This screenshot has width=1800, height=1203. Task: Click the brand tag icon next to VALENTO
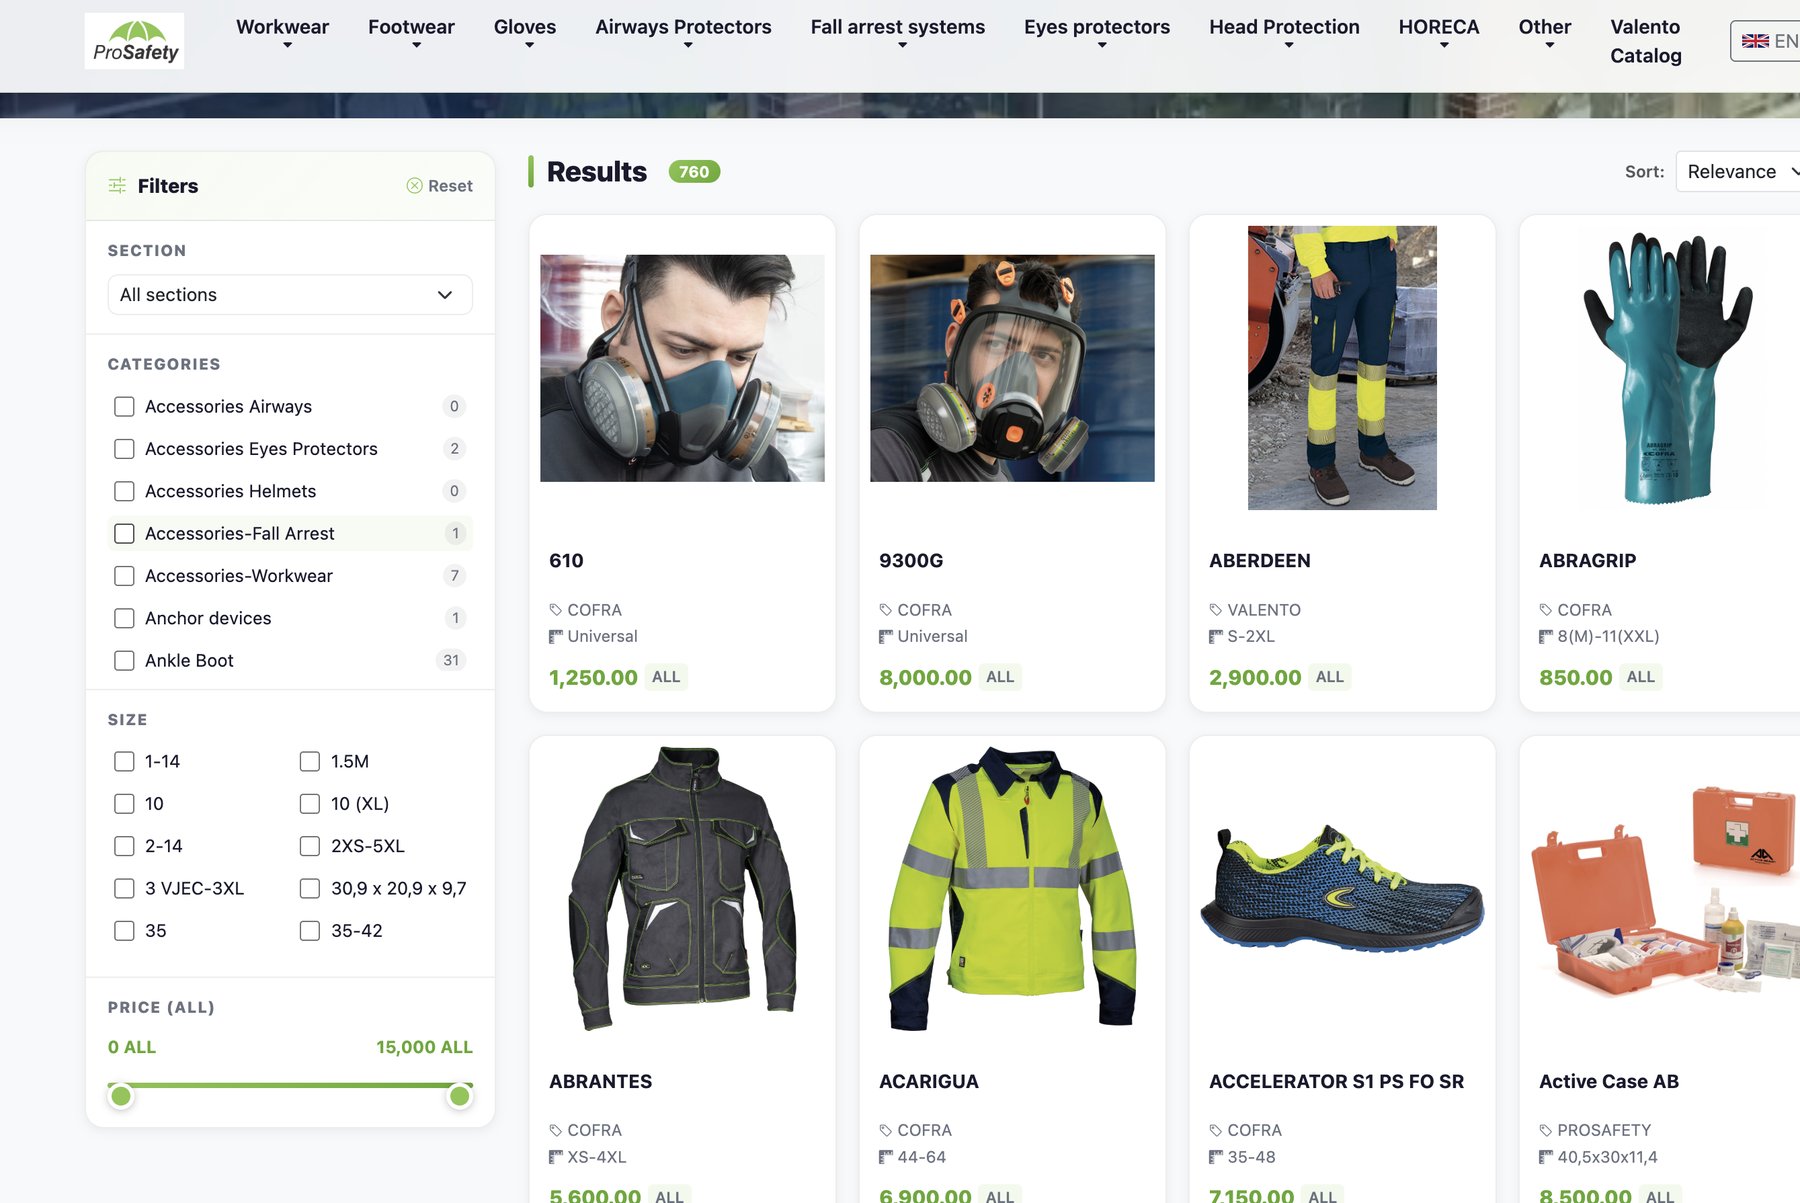click(x=1216, y=610)
